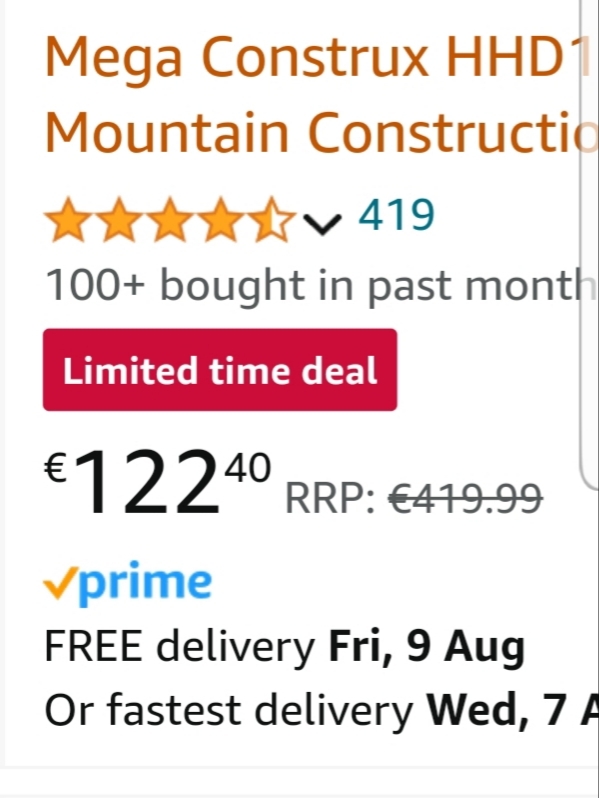
Task: Click the Mountain Construction title line
Action: pos(321,132)
